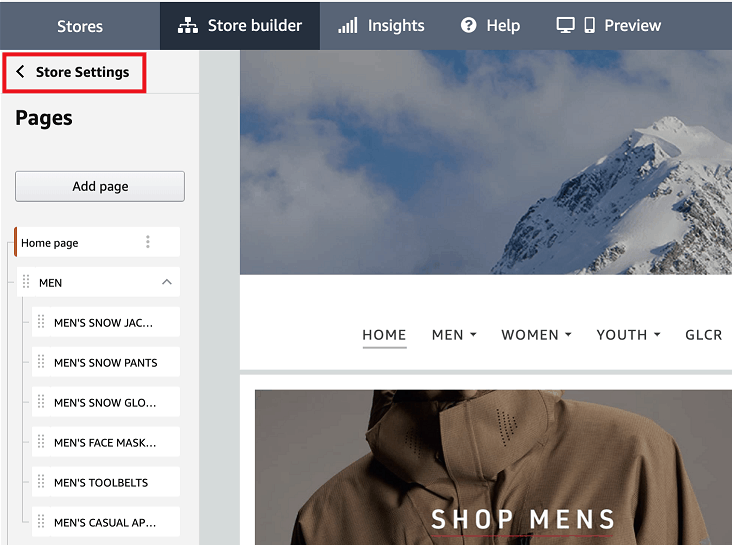Screen dimensions: 732x545
Task: Click the Pages heading
Action: [44, 118]
